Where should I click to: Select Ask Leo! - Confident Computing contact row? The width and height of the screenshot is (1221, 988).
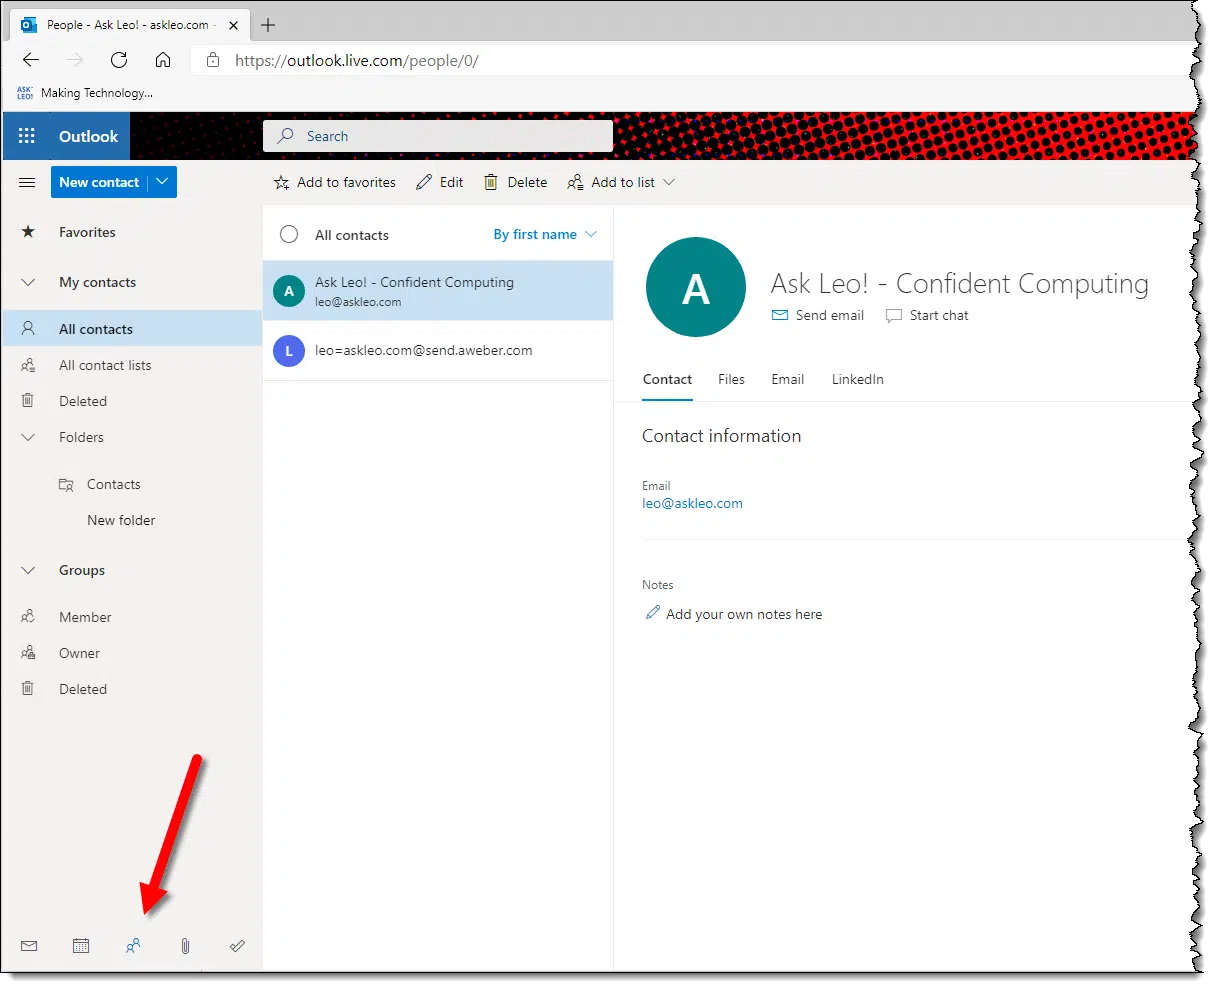point(438,291)
